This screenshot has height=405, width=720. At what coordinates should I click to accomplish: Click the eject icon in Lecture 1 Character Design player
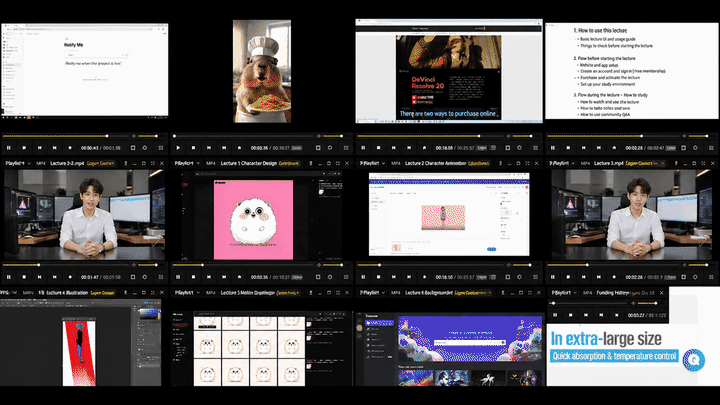point(239,277)
